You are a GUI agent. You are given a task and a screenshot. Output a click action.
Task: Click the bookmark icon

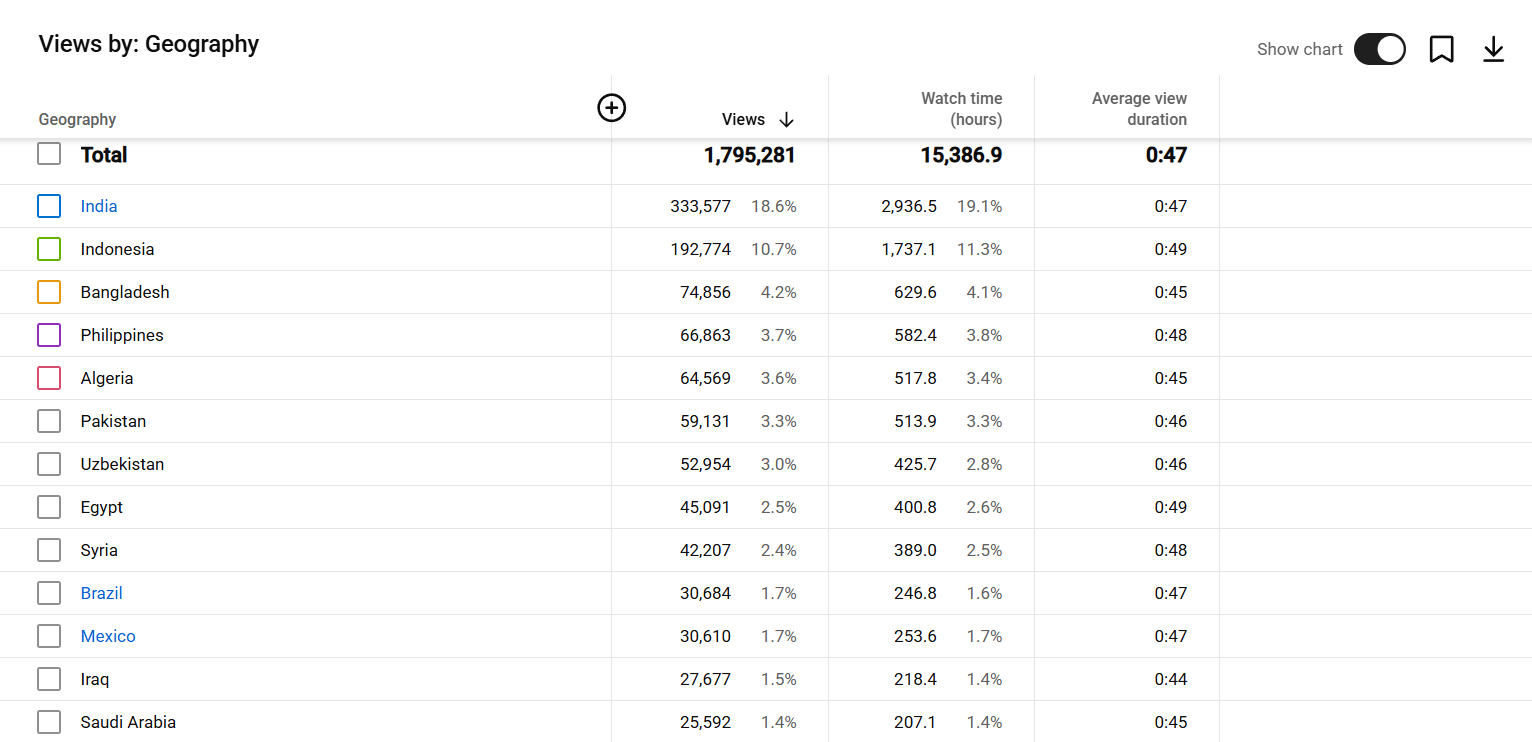1441,49
